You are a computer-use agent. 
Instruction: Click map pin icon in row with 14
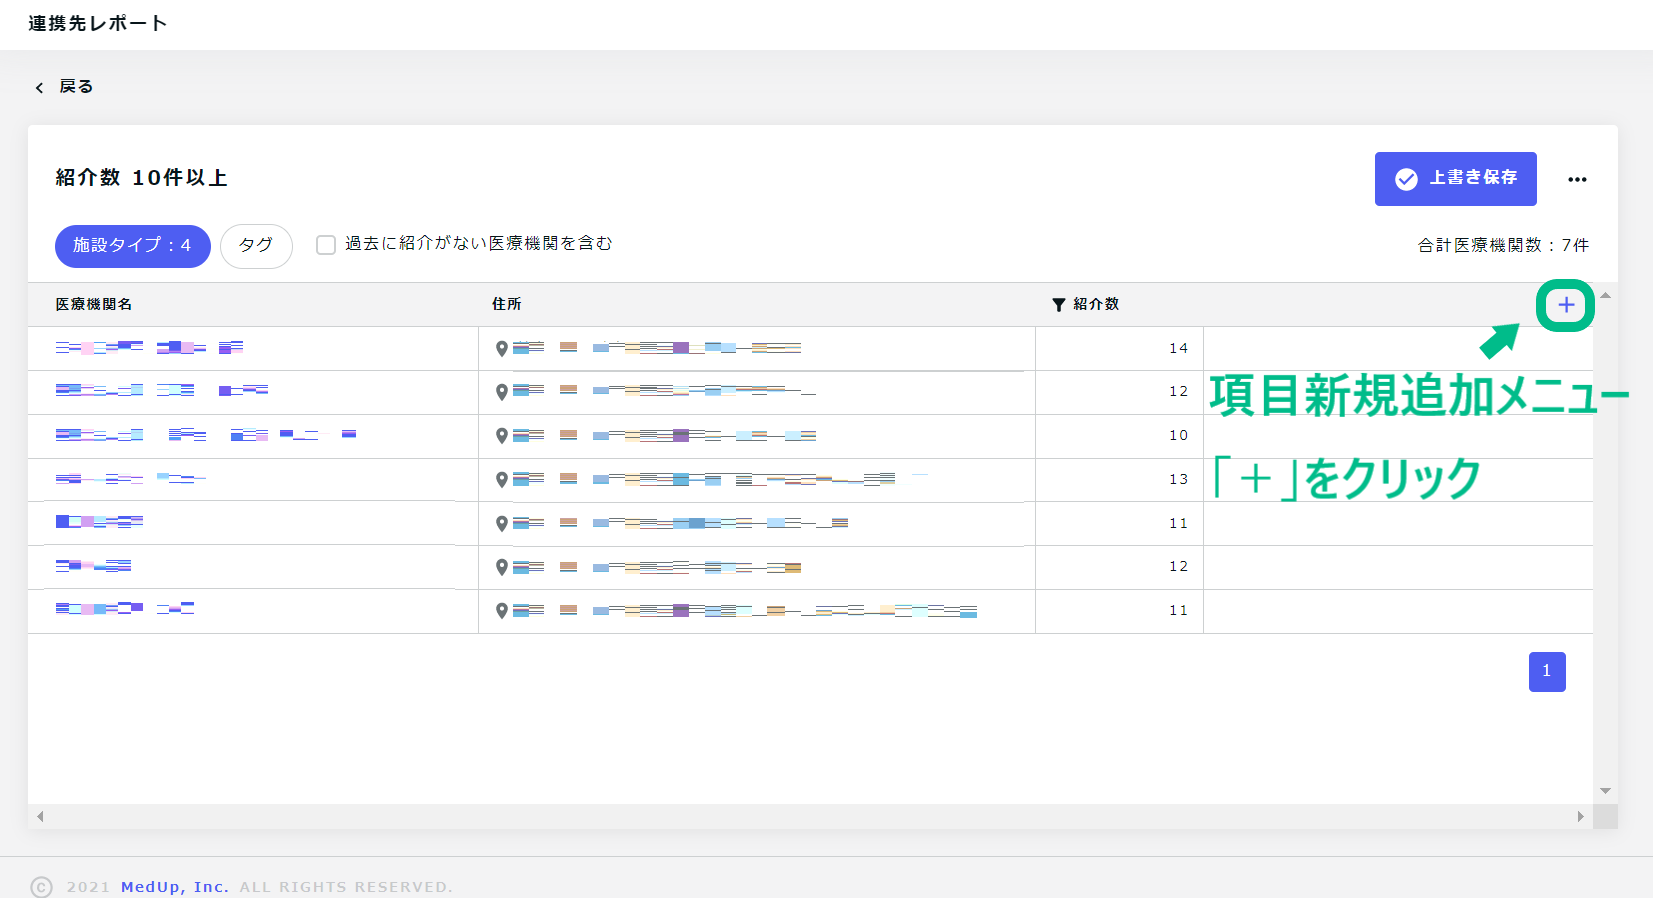(x=502, y=349)
